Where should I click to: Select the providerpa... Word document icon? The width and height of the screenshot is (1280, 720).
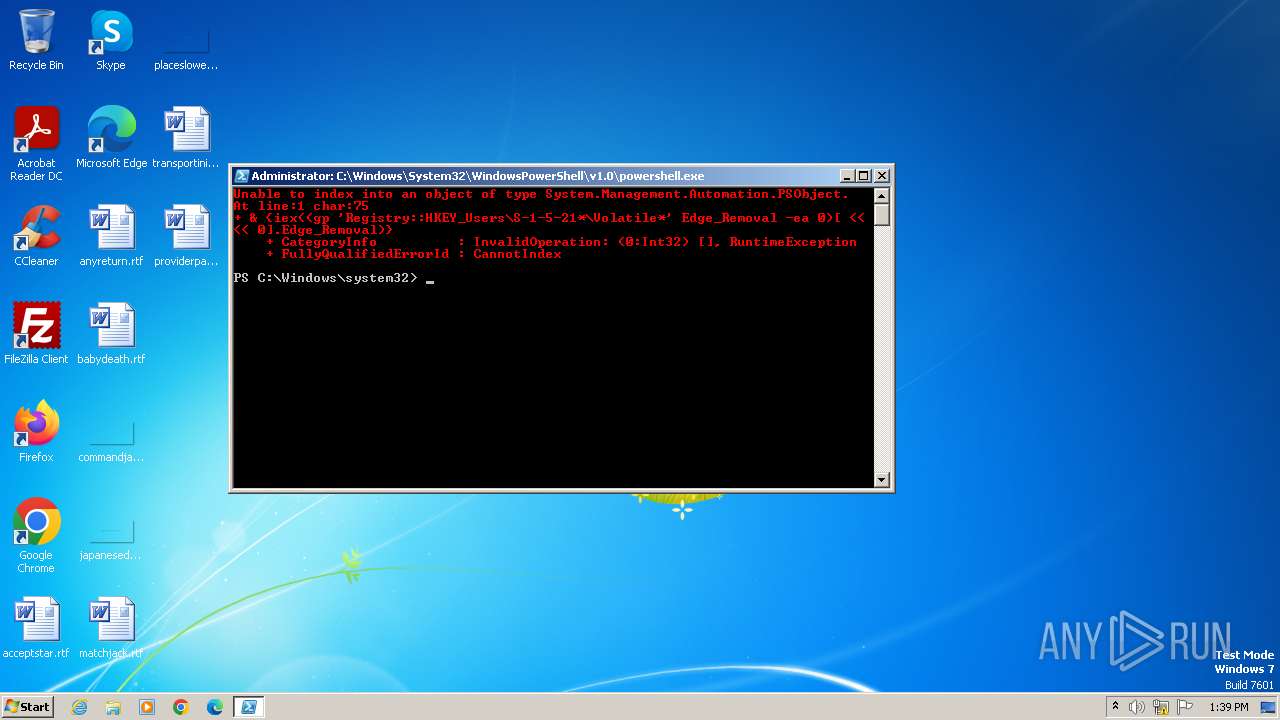tap(186, 236)
